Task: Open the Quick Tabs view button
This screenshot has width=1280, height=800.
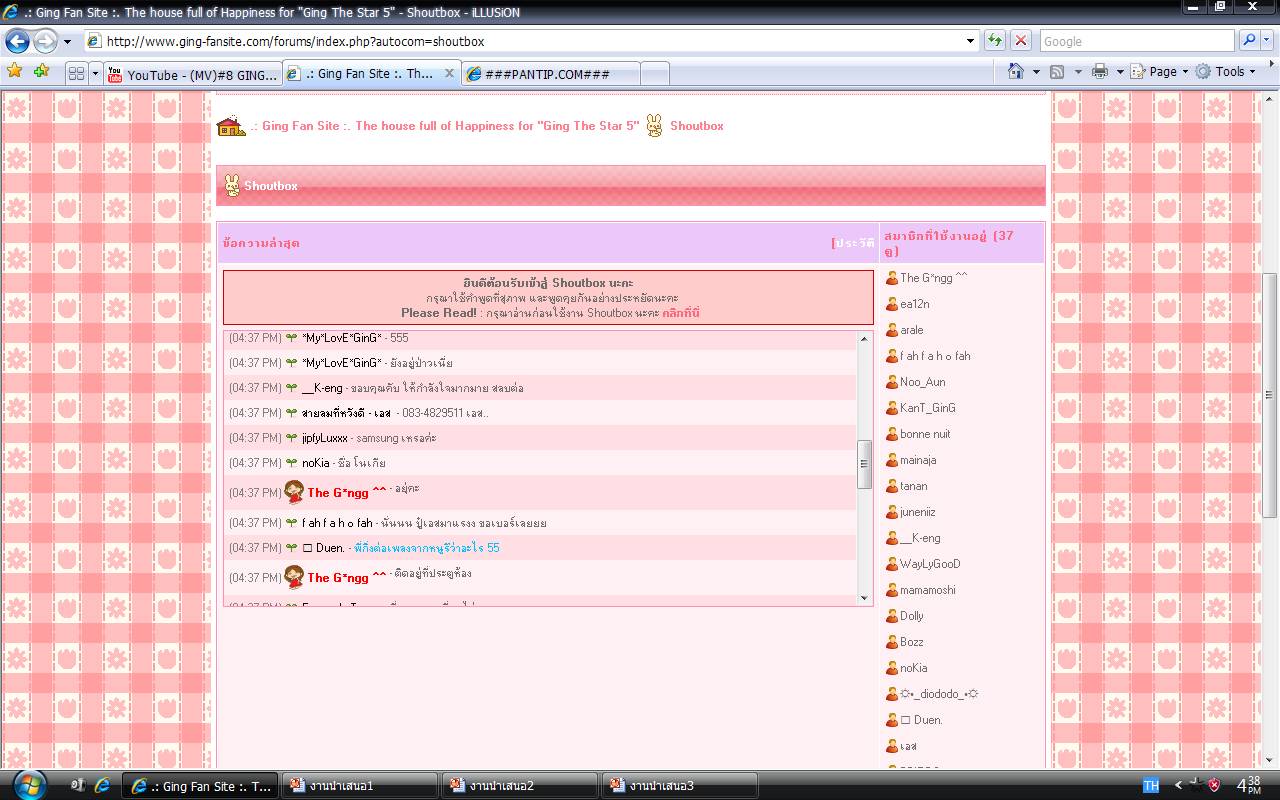Action: pos(76,73)
